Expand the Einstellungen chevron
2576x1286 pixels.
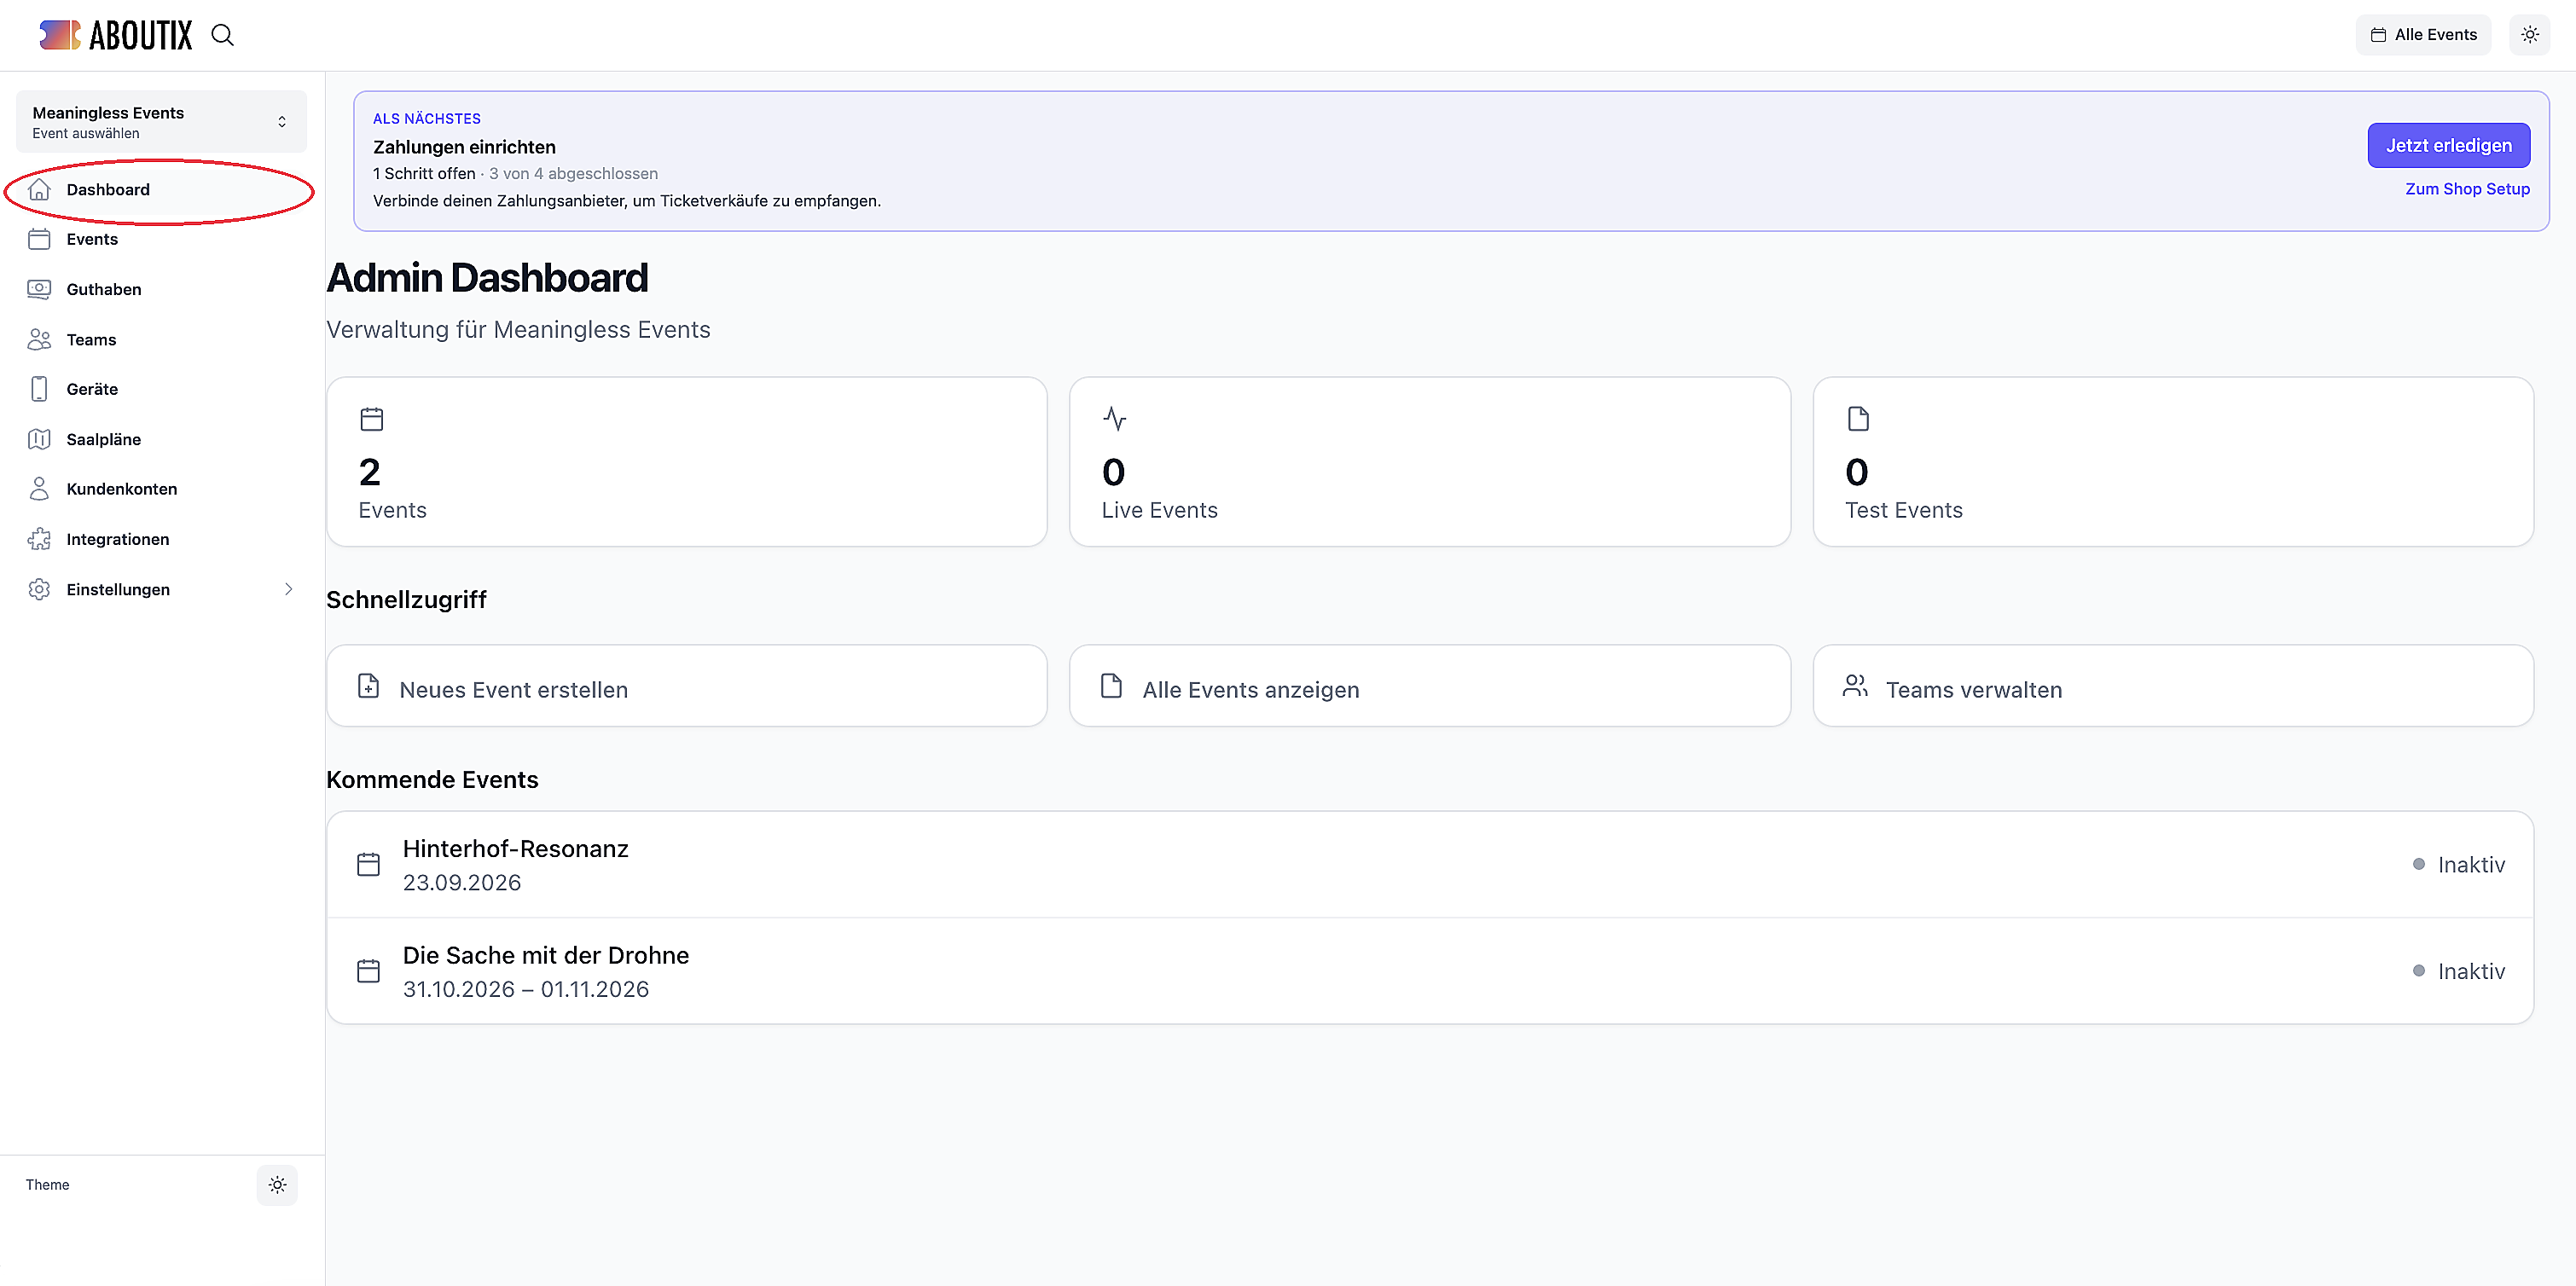pos(288,589)
